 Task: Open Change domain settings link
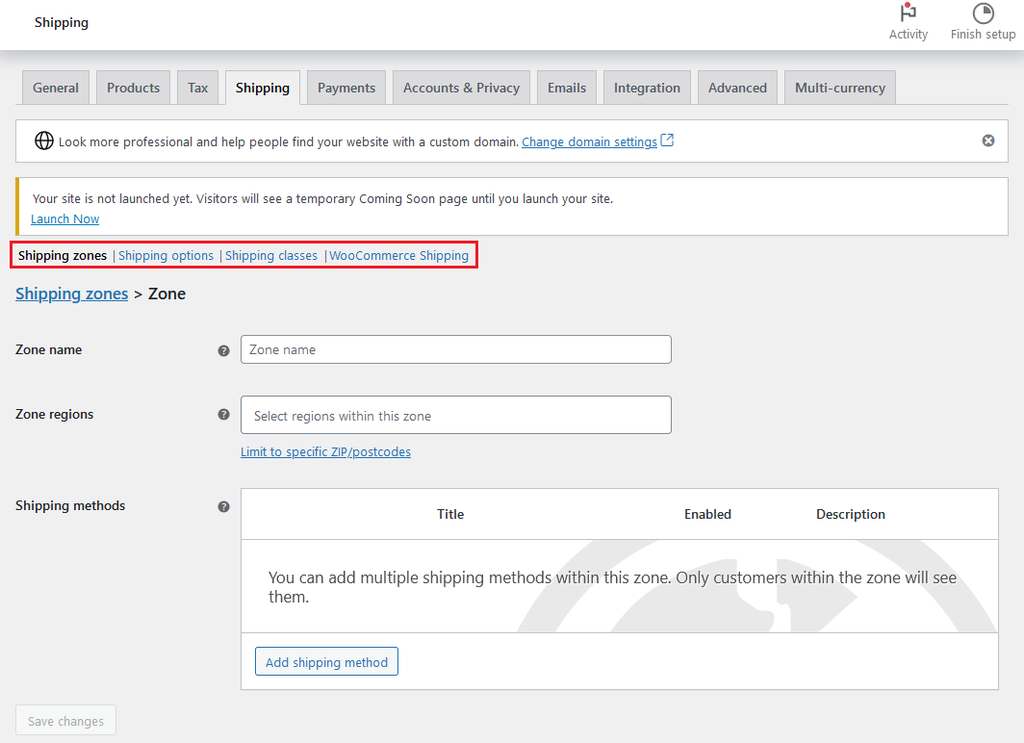589,142
